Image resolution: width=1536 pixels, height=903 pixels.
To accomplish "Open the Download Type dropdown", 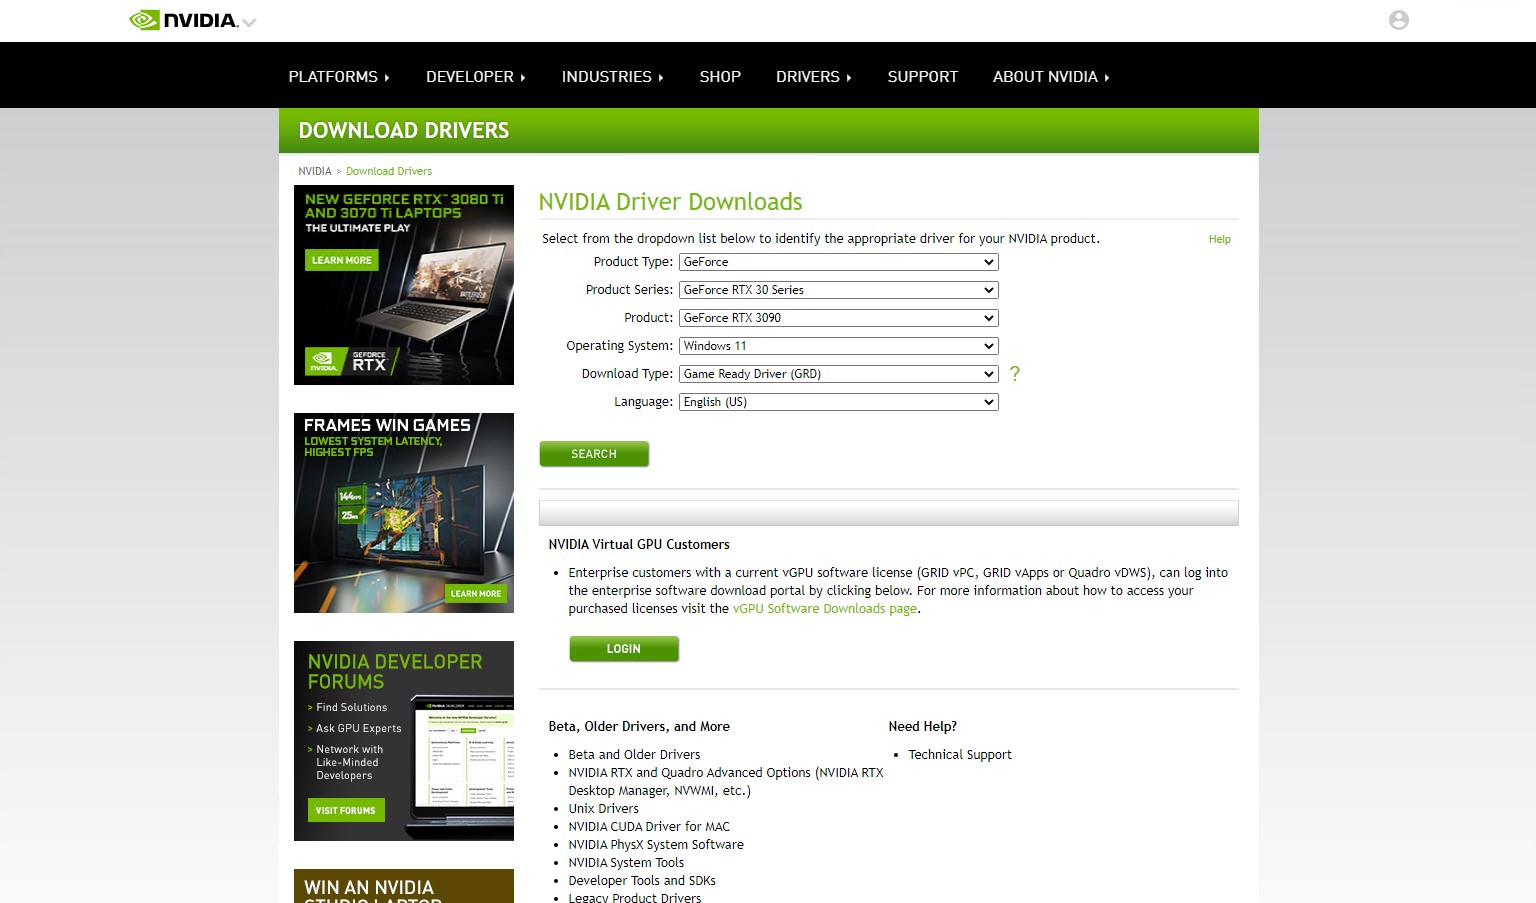I will click(839, 374).
